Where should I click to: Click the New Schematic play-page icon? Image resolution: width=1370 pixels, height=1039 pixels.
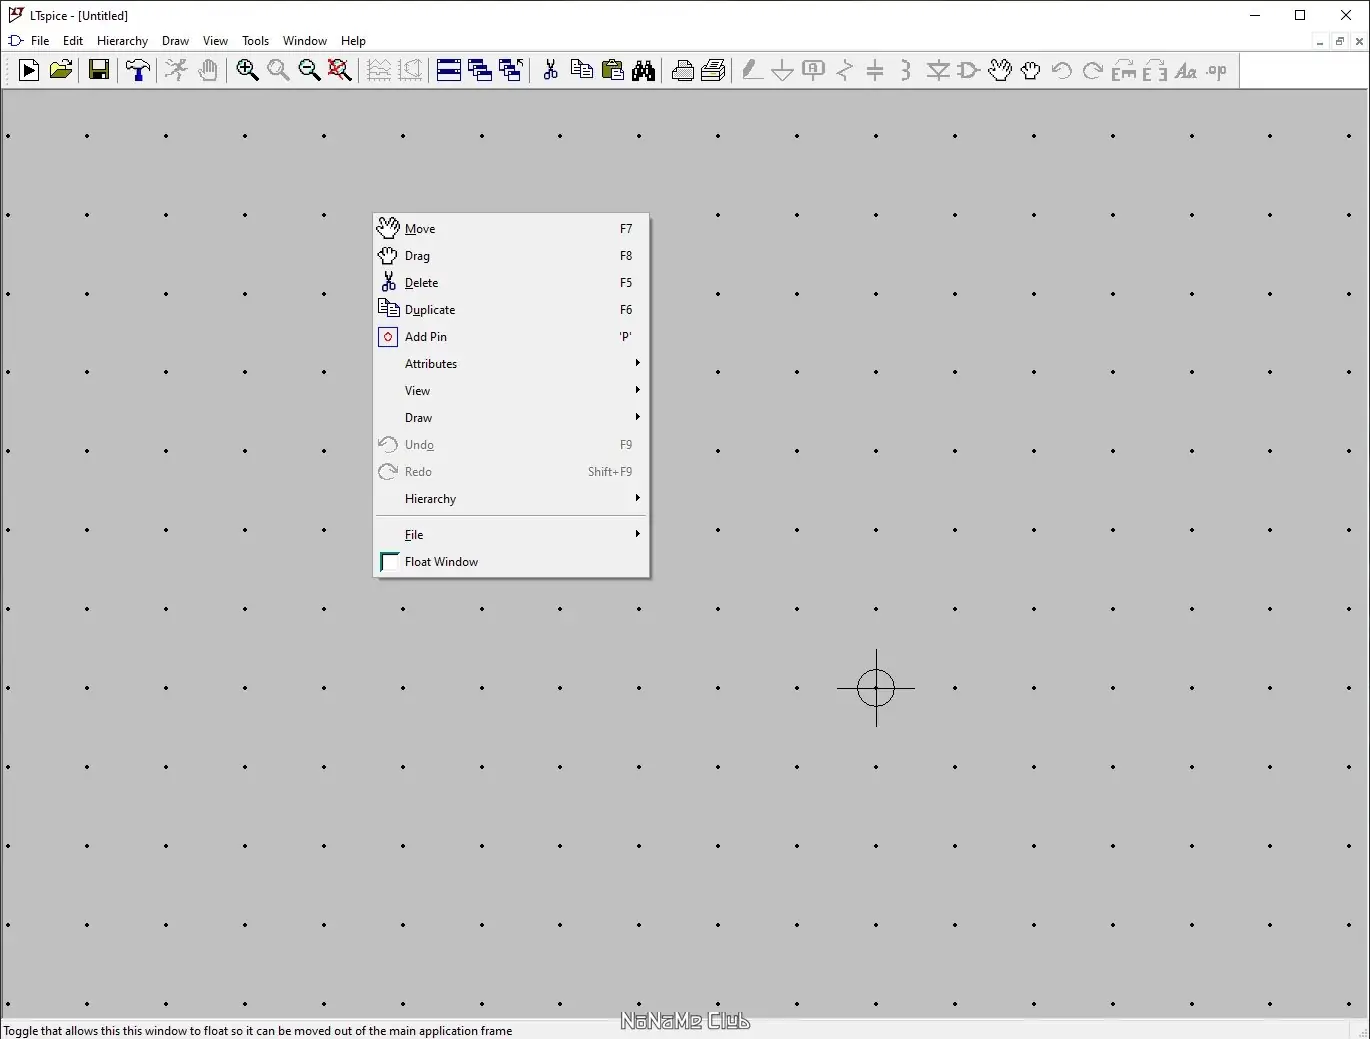[29, 70]
